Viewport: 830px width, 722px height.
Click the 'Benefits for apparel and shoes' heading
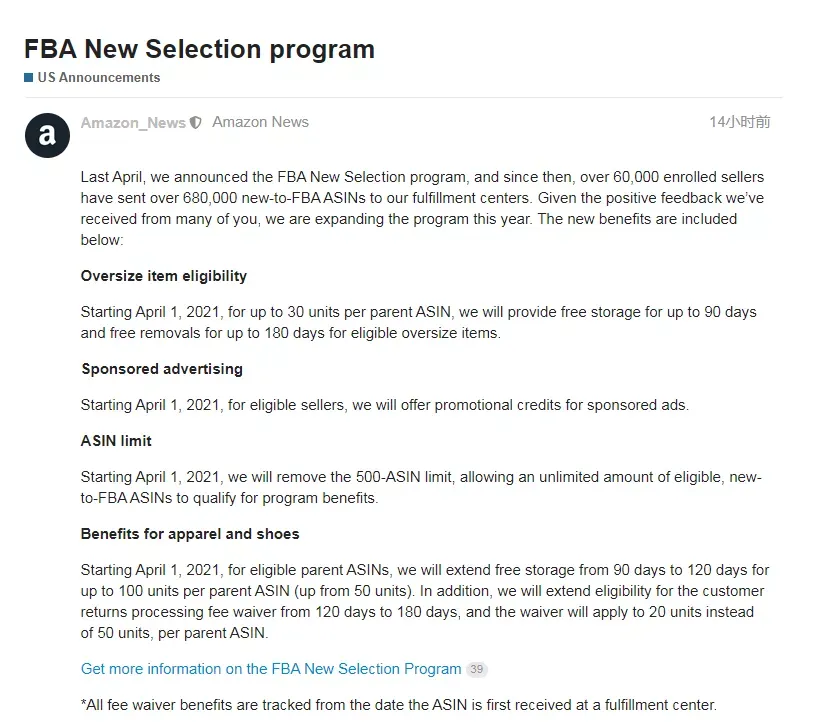(x=190, y=534)
